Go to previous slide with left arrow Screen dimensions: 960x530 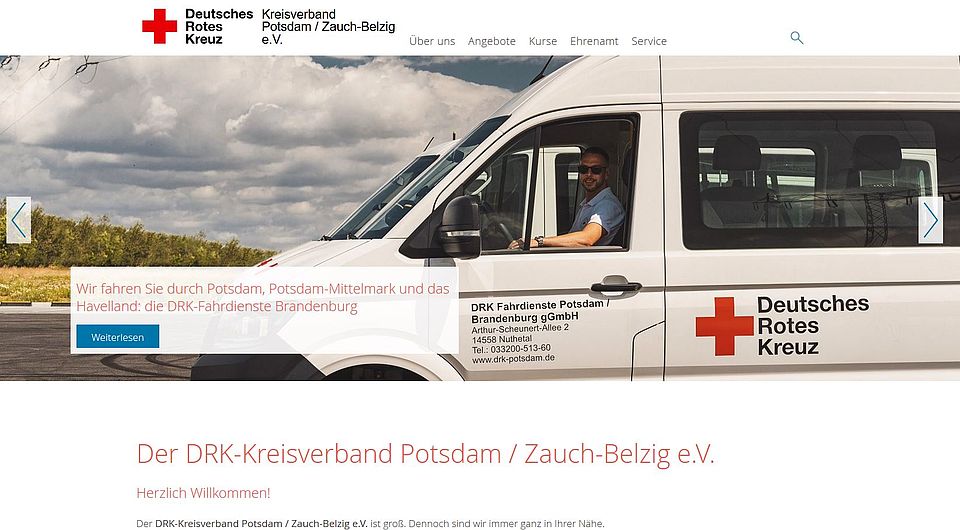(x=18, y=220)
